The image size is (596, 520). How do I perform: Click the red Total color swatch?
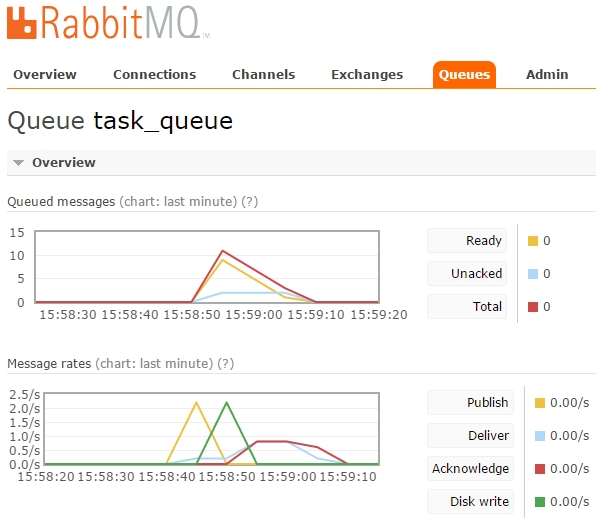click(x=533, y=307)
